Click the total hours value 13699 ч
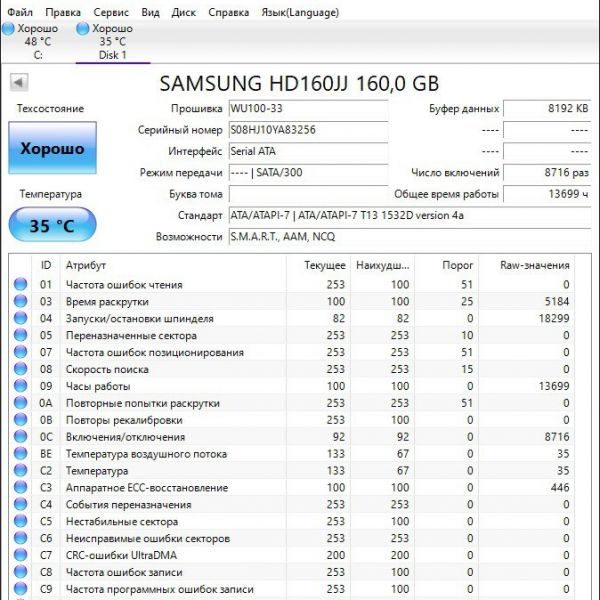 click(x=547, y=194)
